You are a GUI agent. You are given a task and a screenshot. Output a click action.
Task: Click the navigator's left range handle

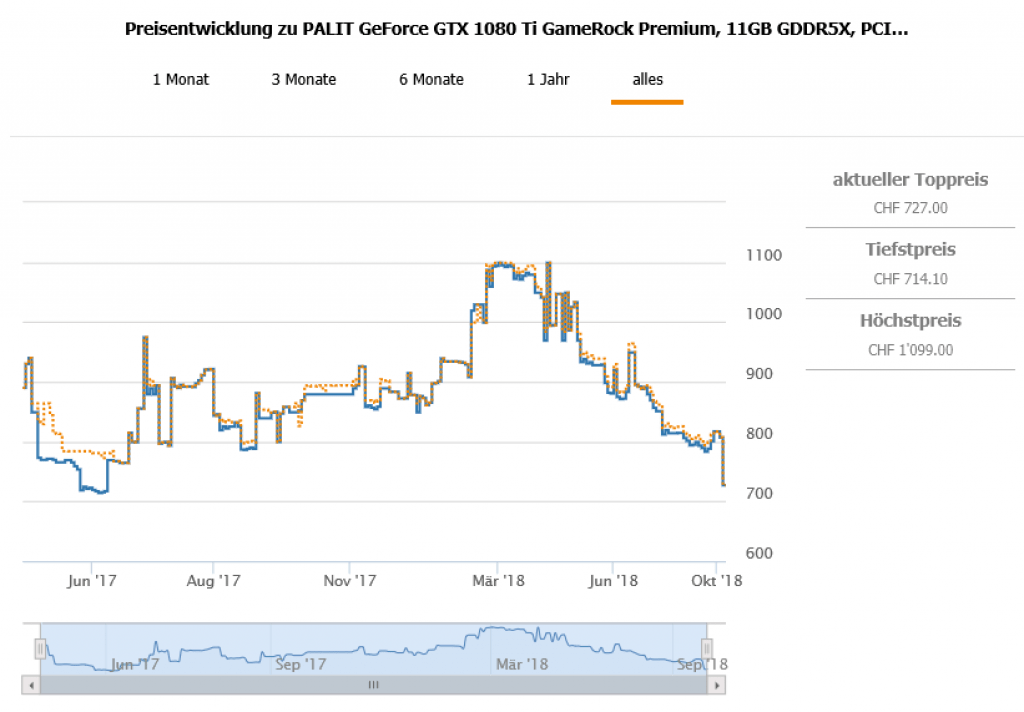(x=41, y=648)
